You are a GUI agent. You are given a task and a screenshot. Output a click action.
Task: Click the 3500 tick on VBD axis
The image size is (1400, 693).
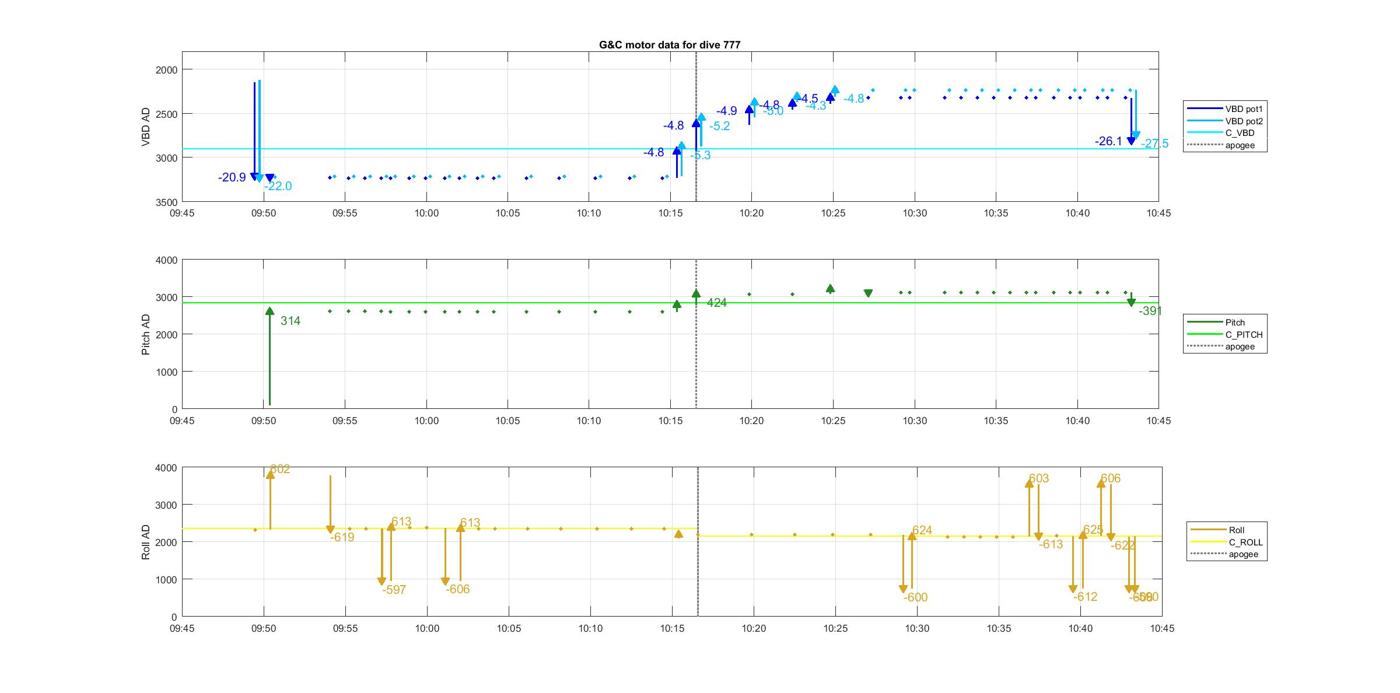coord(165,202)
